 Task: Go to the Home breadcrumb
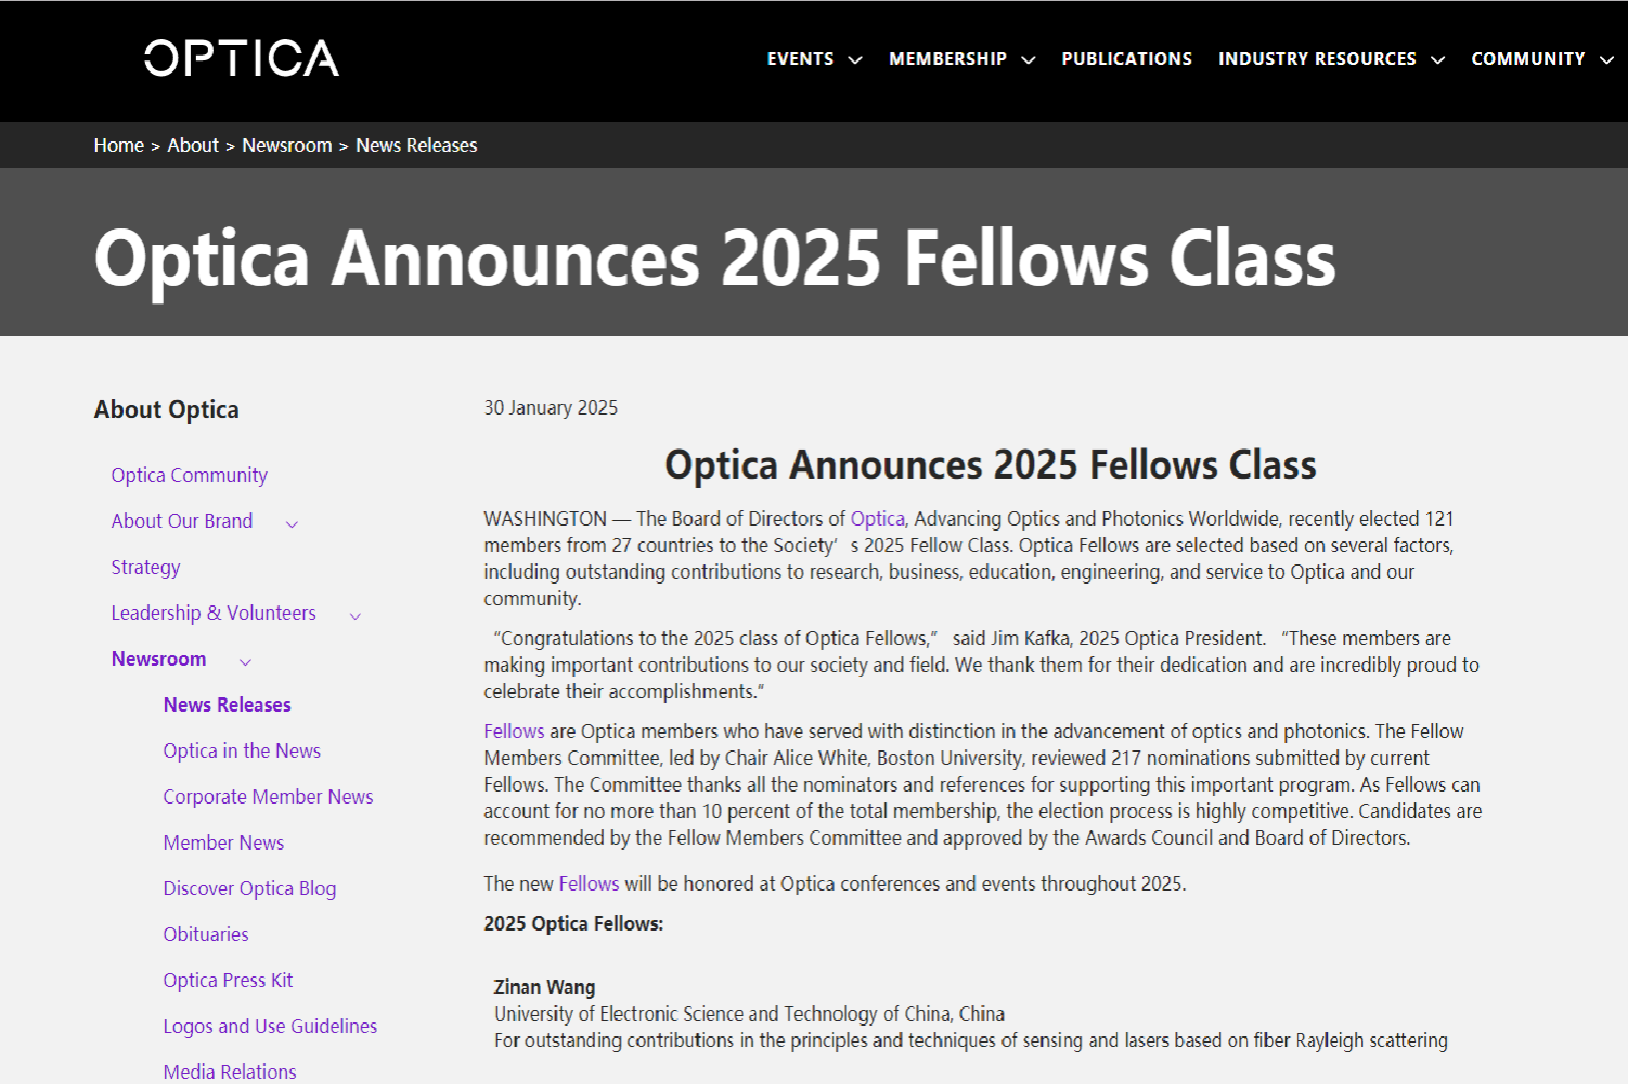[x=119, y=146]
